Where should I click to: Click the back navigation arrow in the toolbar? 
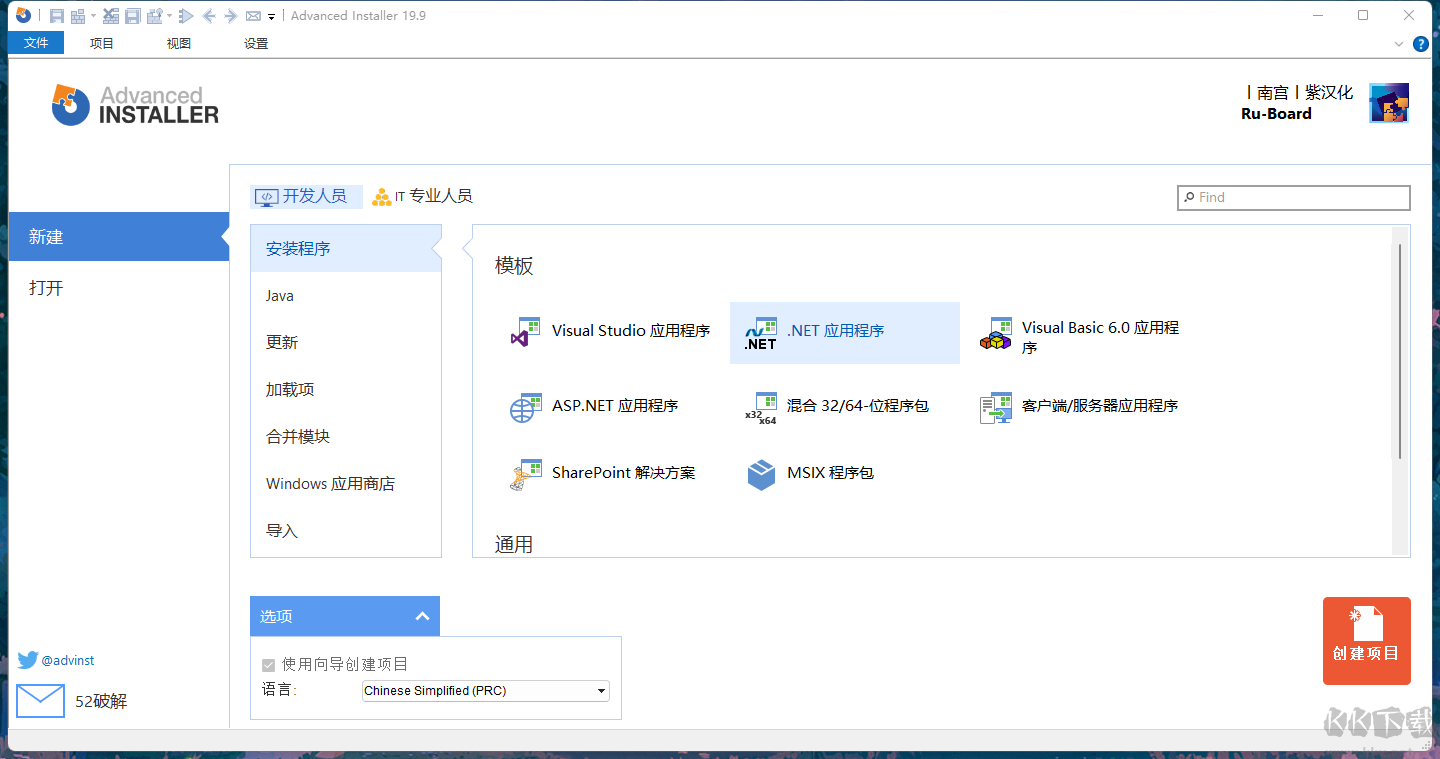coord(210,15)
